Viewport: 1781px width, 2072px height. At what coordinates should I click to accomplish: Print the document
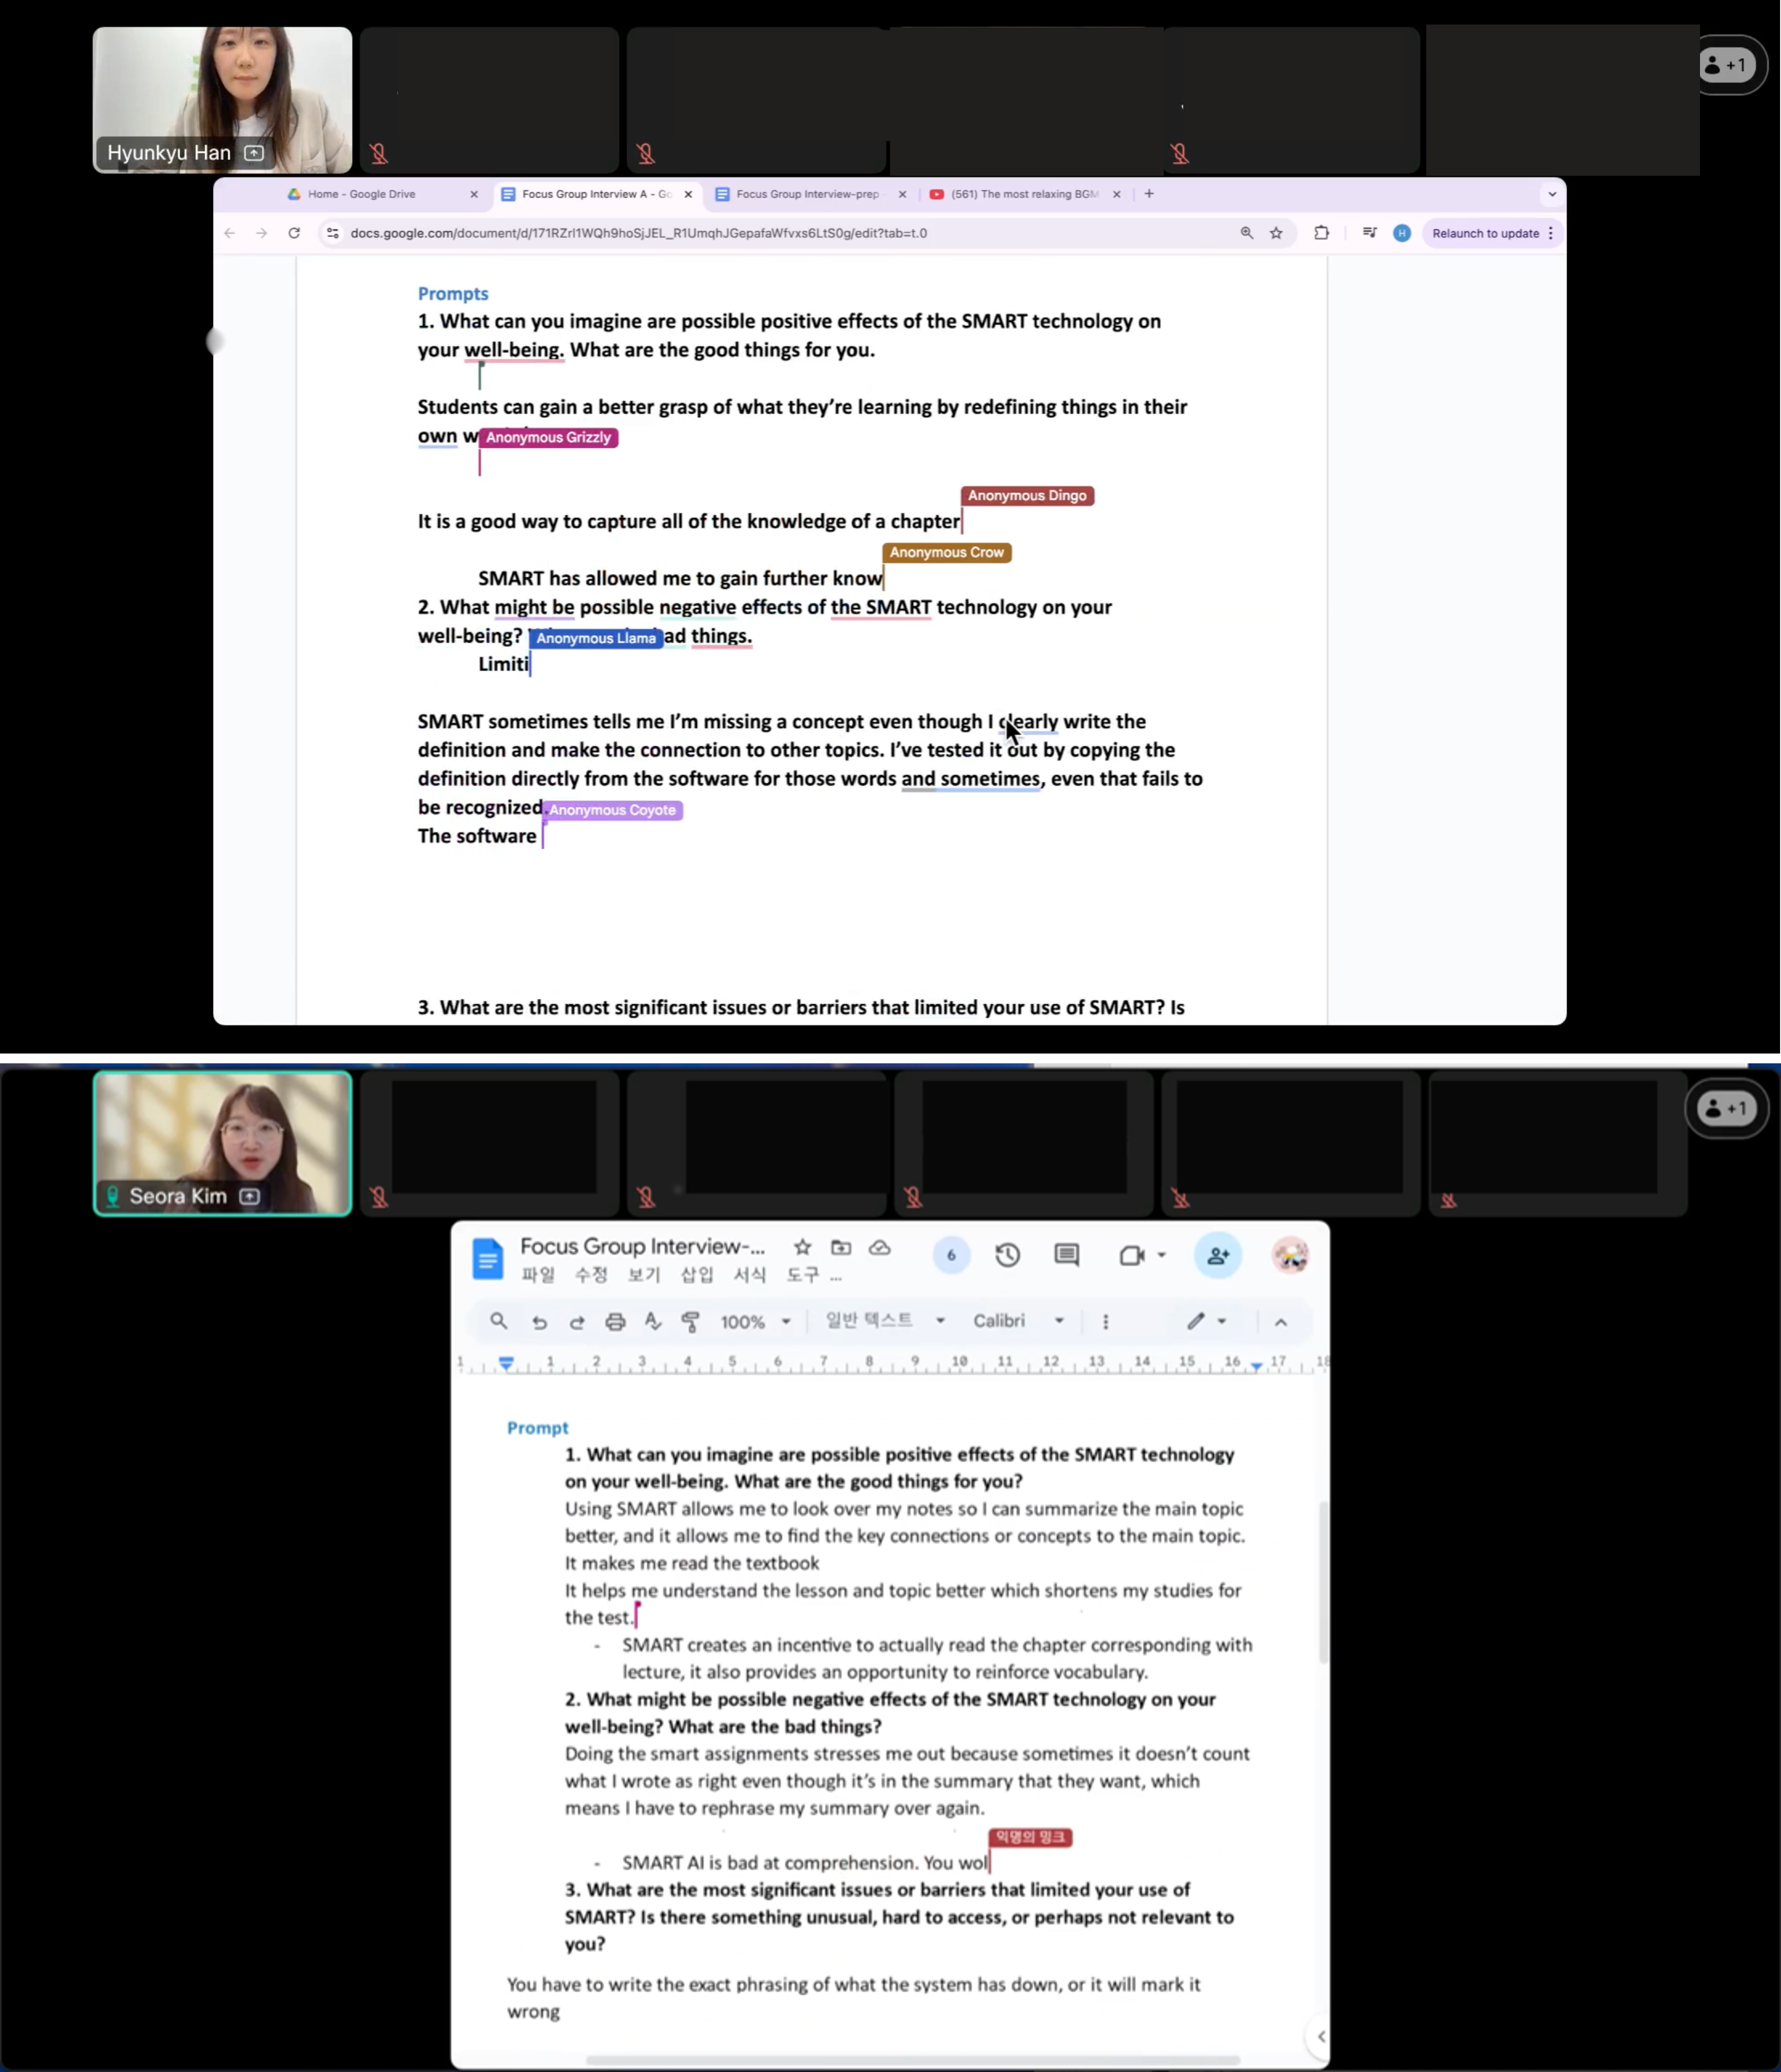[x=615, y=1322]
